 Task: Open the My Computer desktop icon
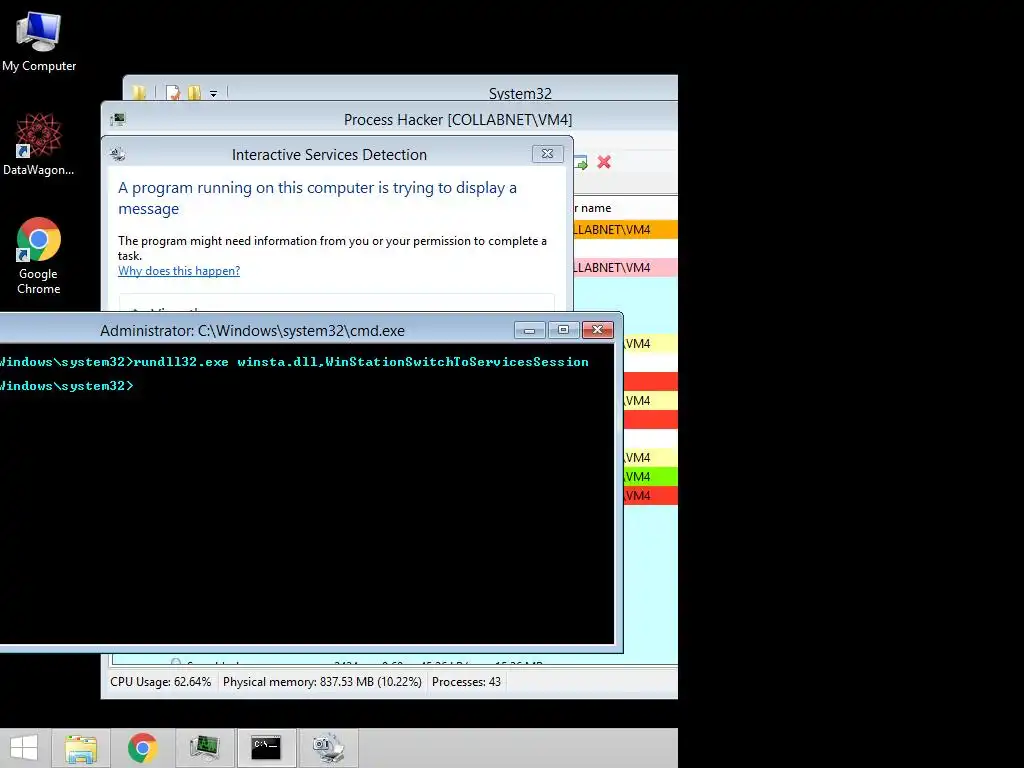[x=39, y=41]
